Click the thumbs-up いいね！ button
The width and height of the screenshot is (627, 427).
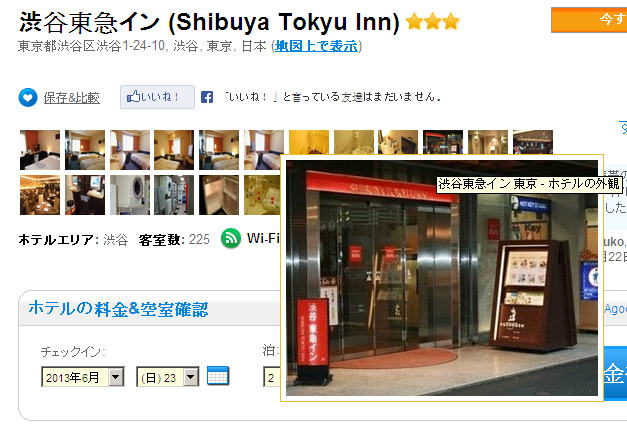tap(158, 97)
